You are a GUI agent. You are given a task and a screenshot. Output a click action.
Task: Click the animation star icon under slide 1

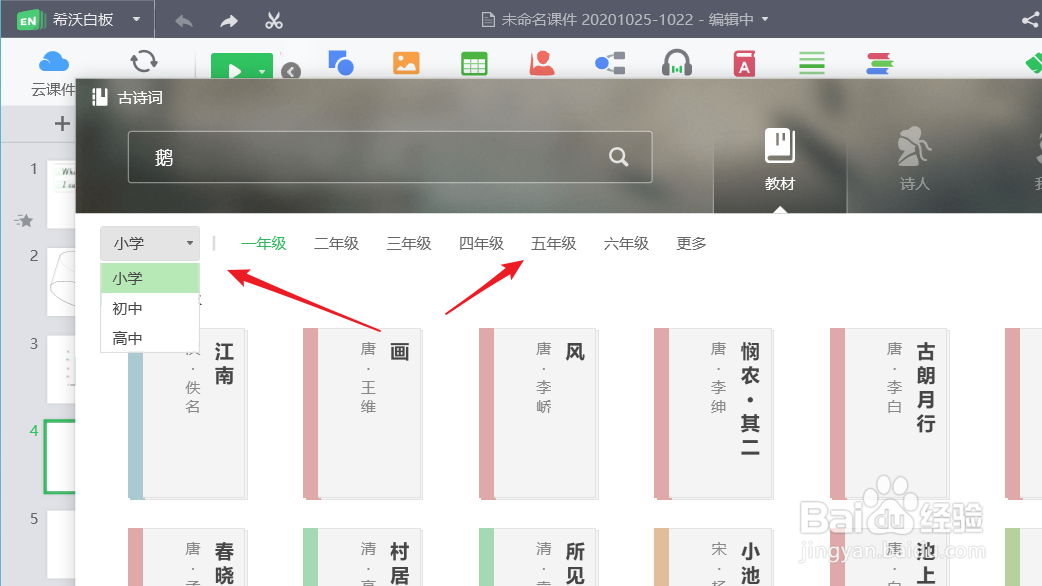(x=24, y=220)
